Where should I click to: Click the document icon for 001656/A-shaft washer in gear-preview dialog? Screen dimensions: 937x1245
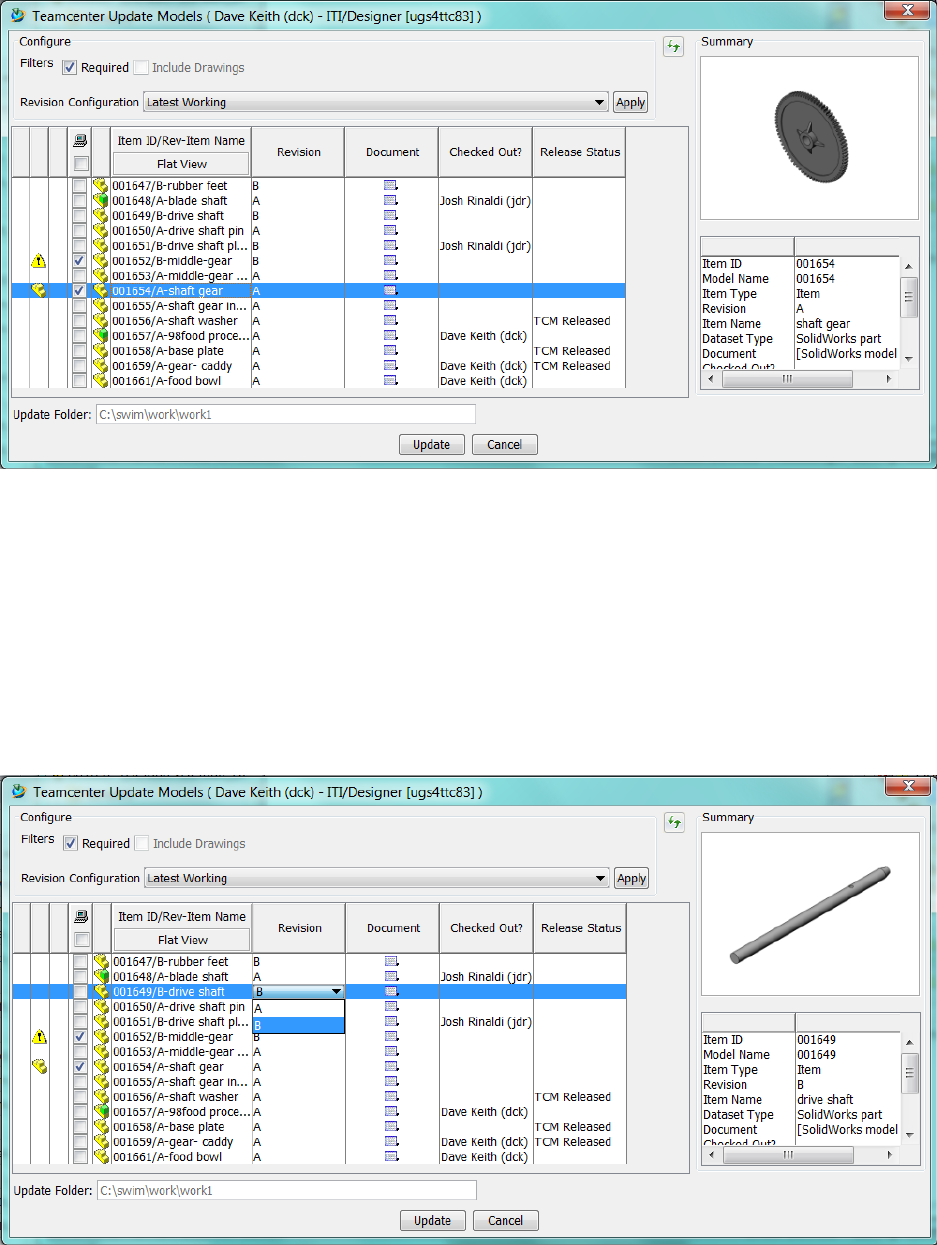[391, 321]
